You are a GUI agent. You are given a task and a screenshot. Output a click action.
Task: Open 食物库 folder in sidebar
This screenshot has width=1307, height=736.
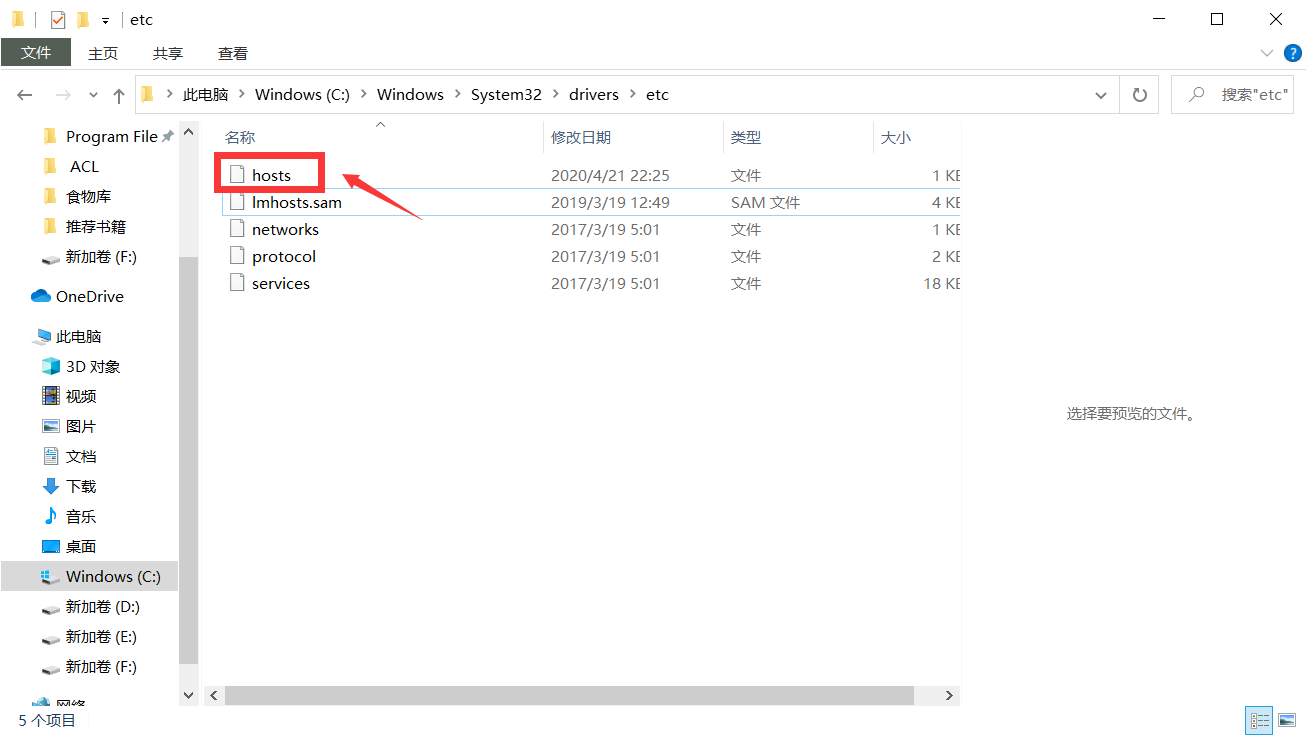[88, 196]
